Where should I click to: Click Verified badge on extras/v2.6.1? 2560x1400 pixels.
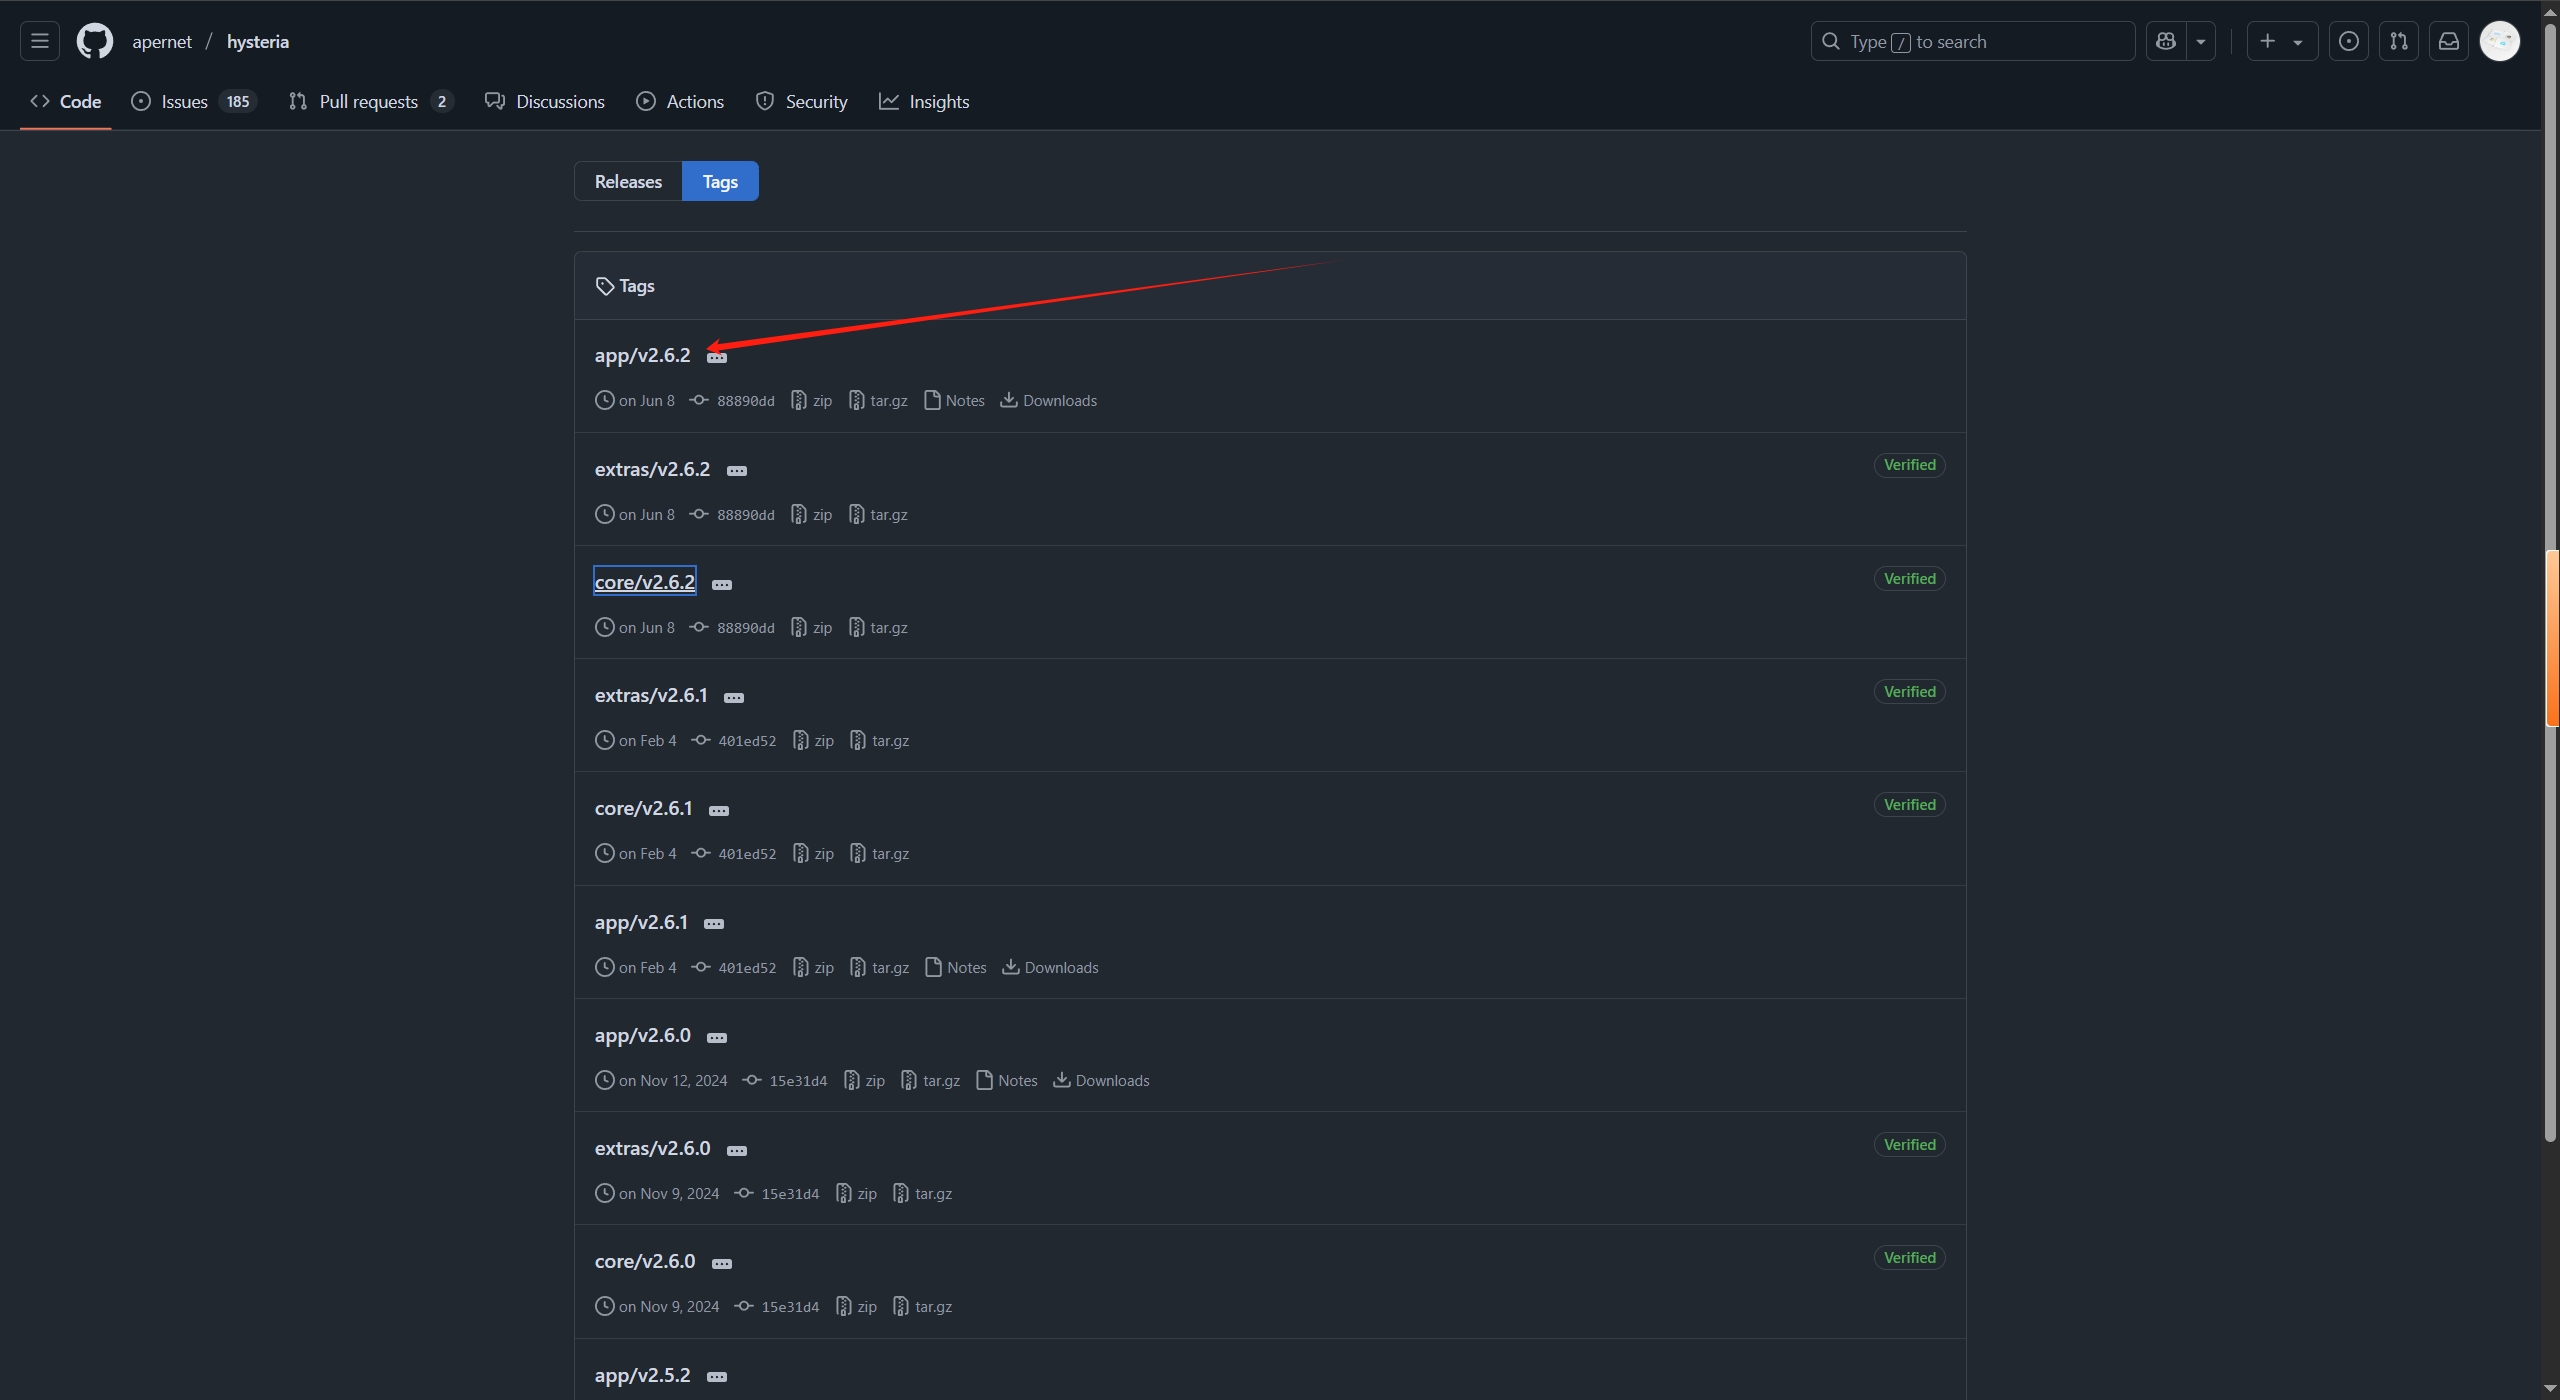[1909, 692]
